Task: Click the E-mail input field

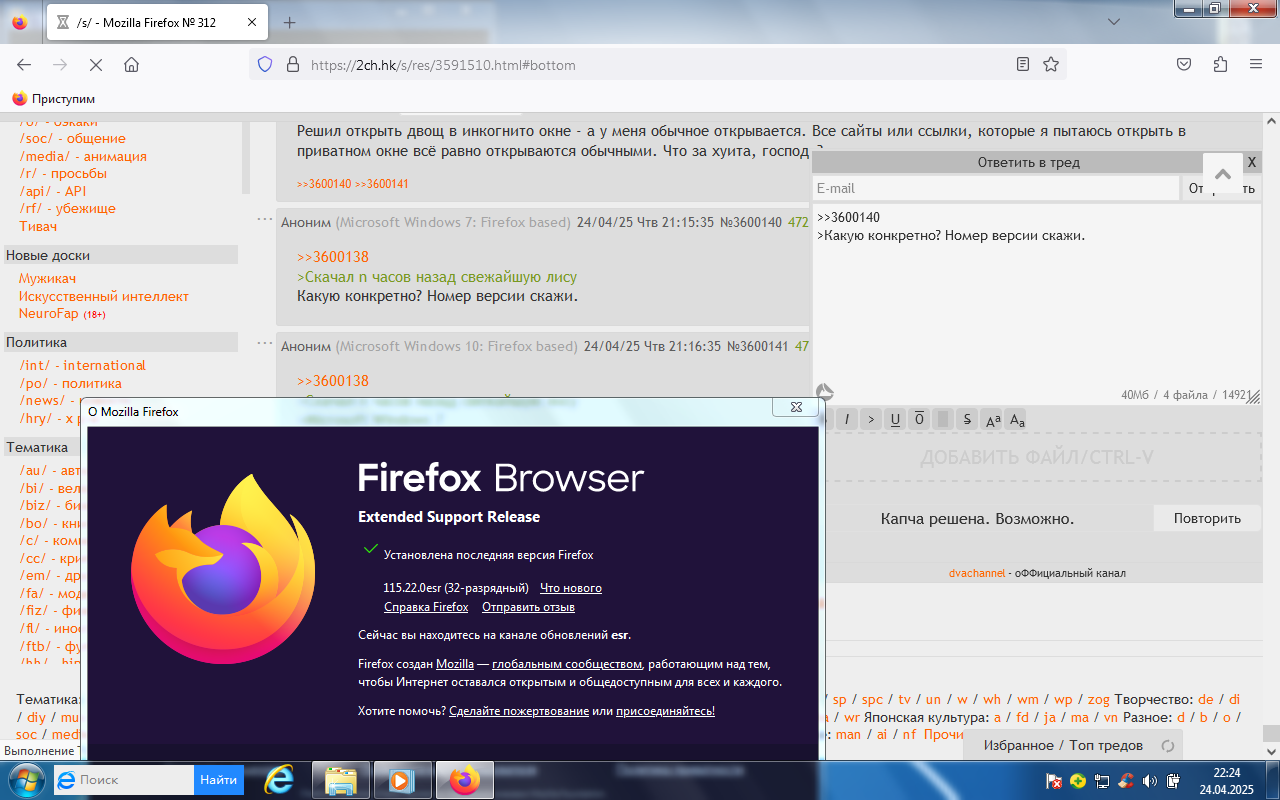Action: point(996,188)
